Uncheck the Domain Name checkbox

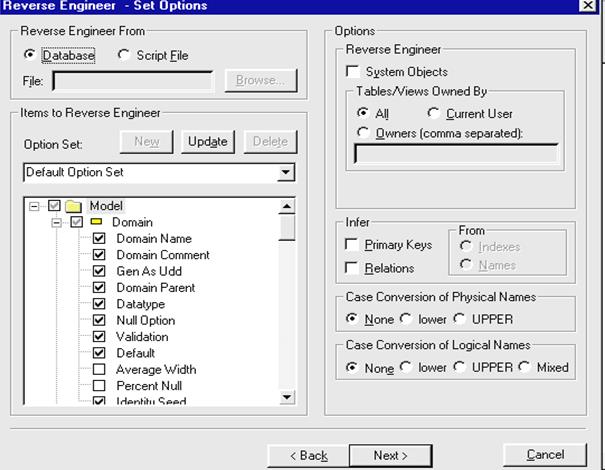point(99,238)
